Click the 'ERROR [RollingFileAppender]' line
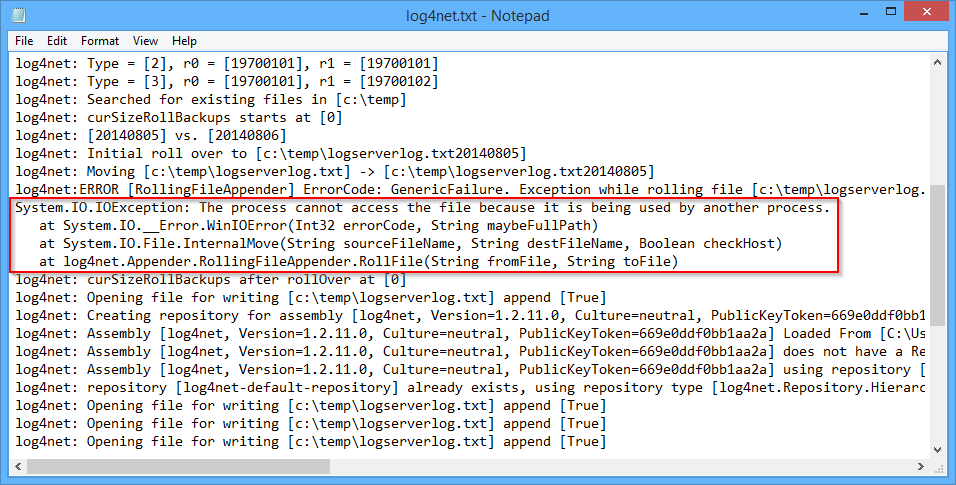 [x=470, y=189]
